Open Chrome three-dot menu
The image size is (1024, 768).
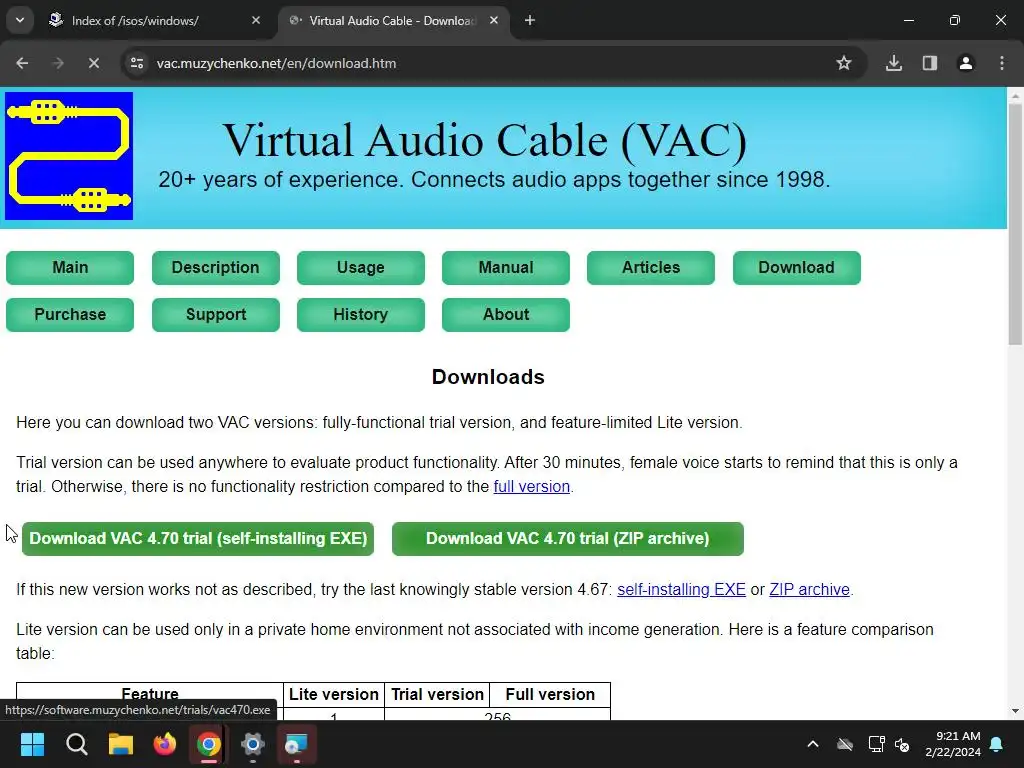click(x=1002, y=63)
